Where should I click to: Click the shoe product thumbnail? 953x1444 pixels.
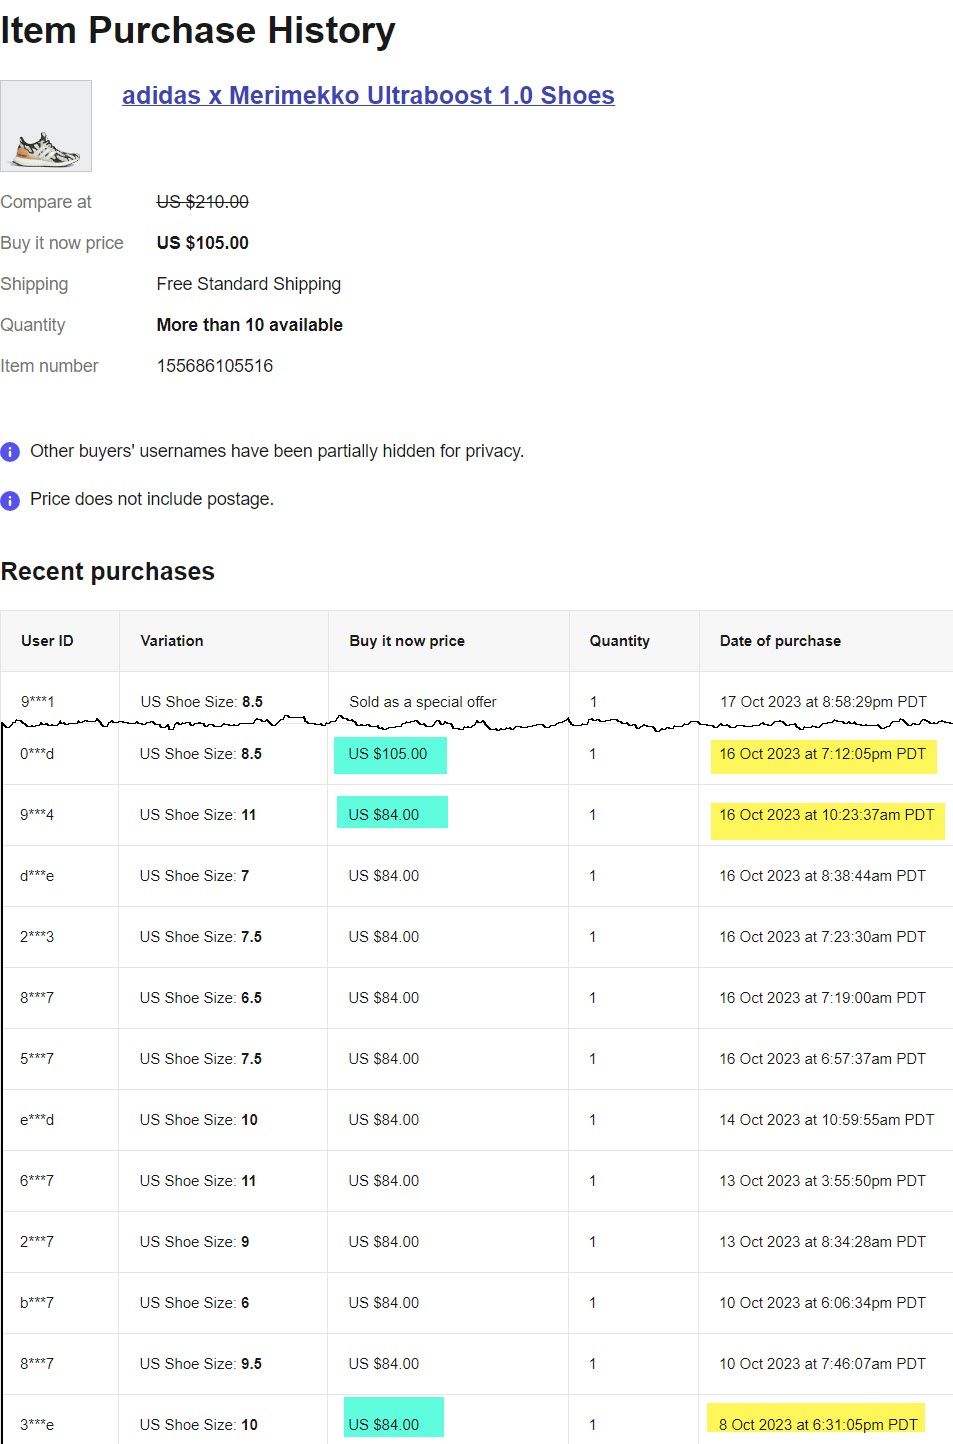(46, 126)
